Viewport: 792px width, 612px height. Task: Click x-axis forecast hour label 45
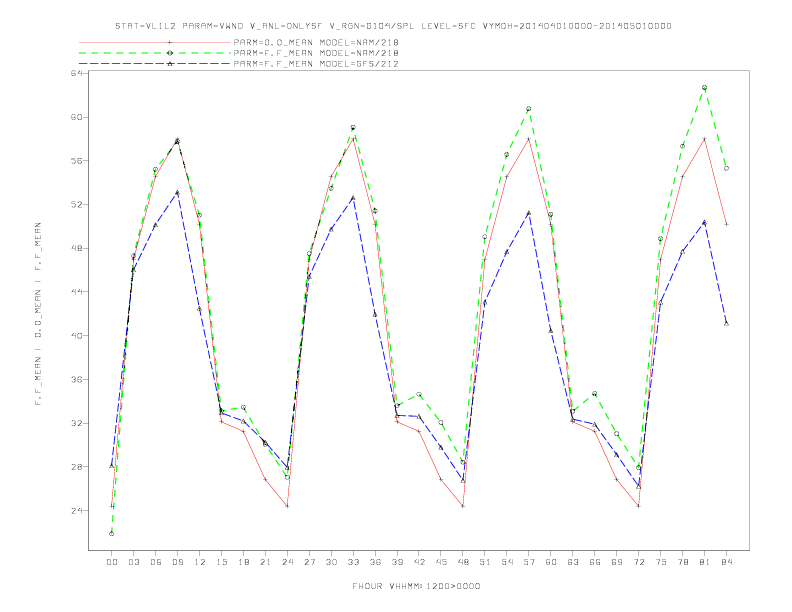441,562
